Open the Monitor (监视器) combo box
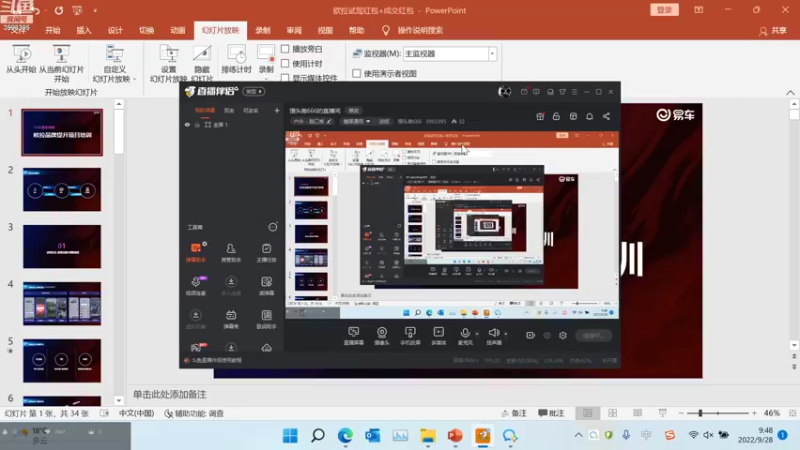This screenshot has height=450, width=800. coord(449,54)
